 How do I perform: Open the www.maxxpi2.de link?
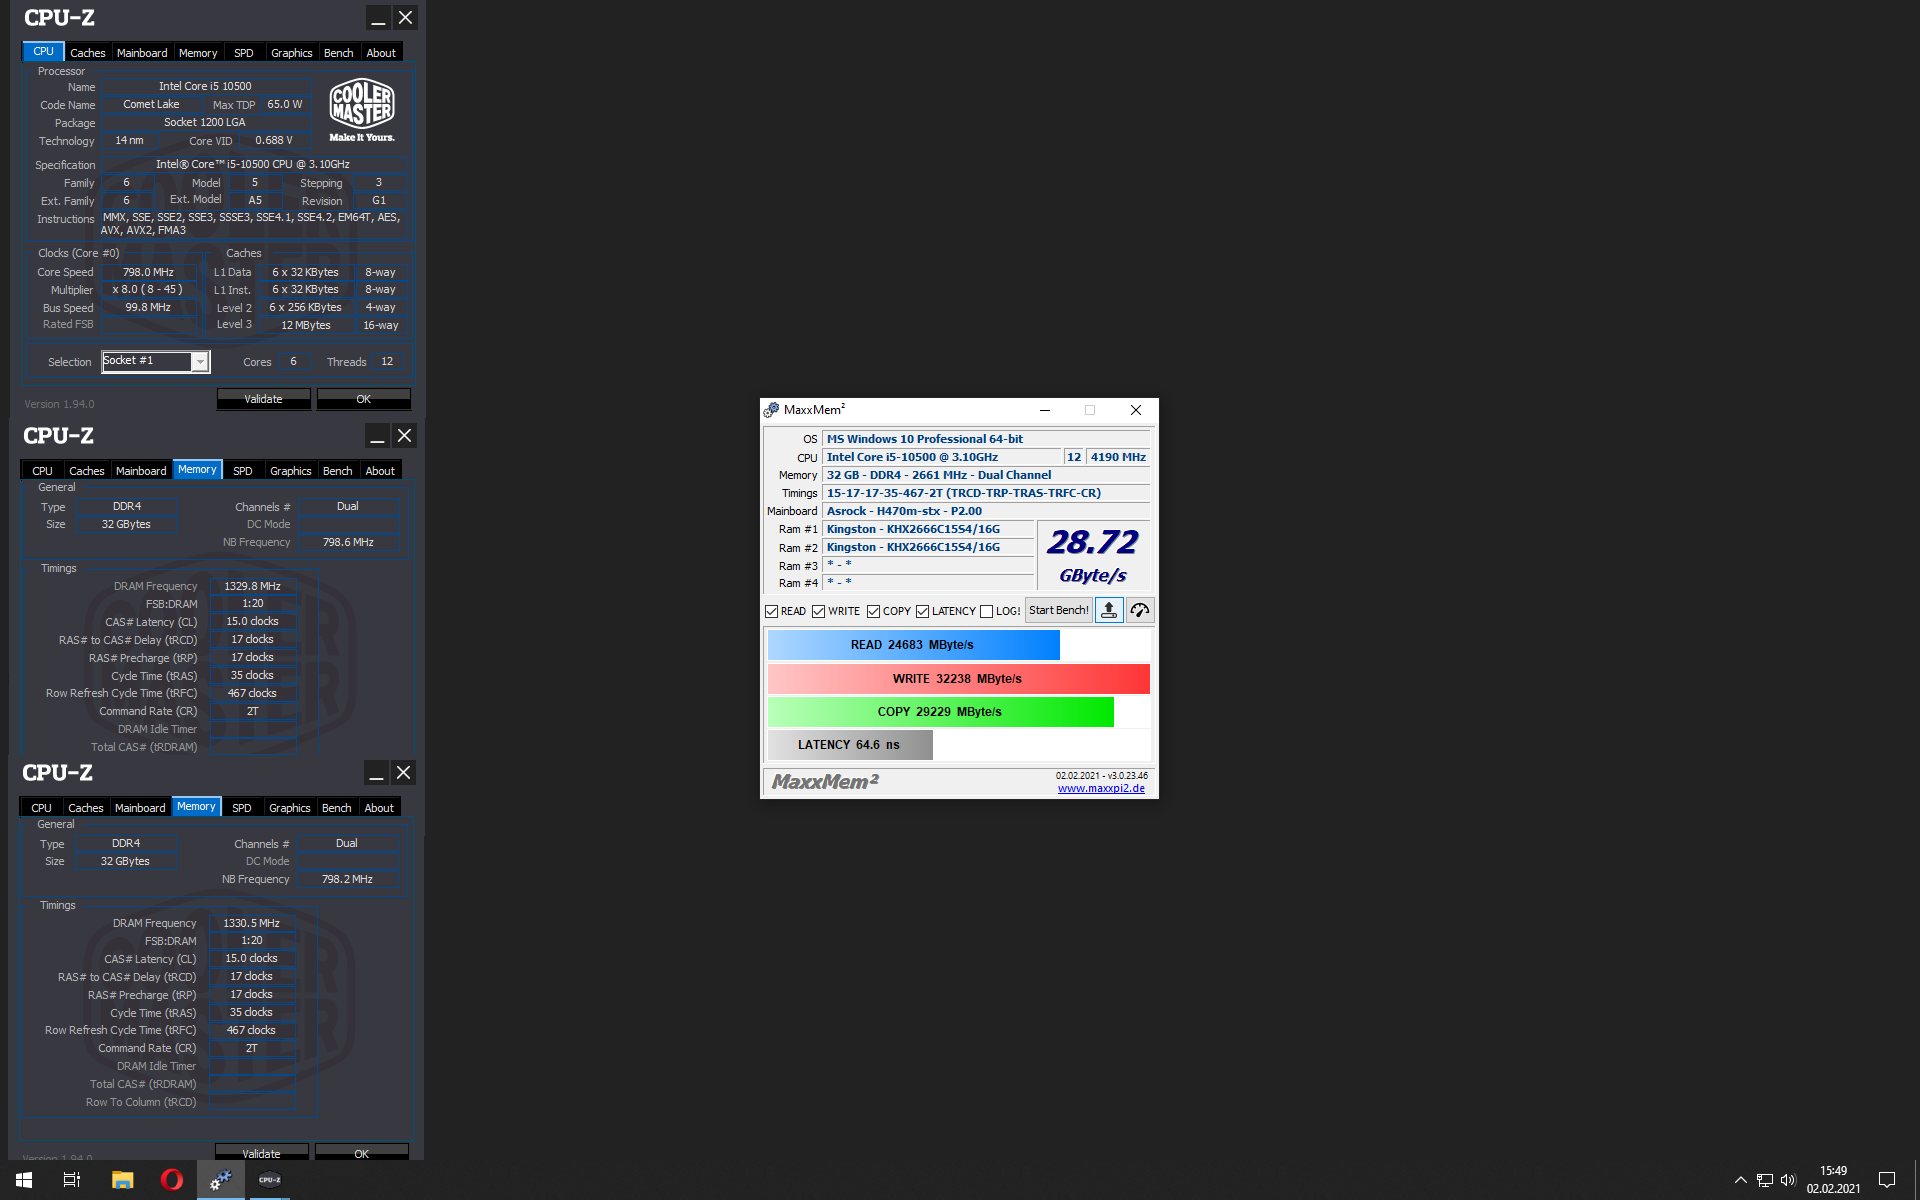point(1101,788)
